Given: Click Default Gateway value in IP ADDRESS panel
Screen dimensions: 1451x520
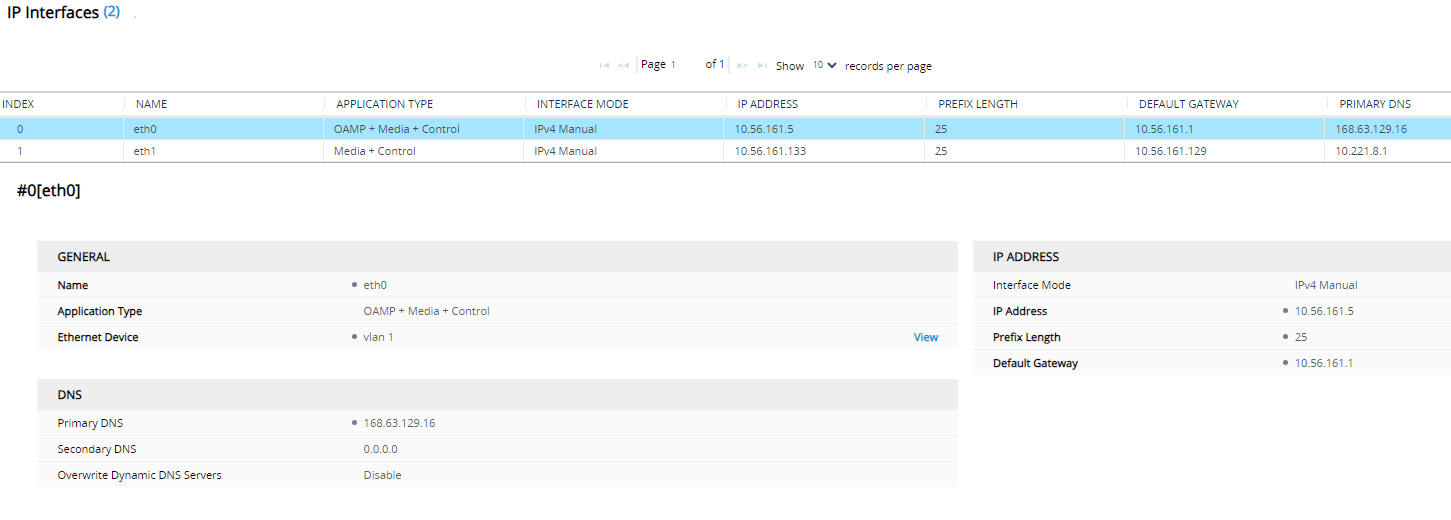Looking at the screenshot, I should tap(1324, 363).
